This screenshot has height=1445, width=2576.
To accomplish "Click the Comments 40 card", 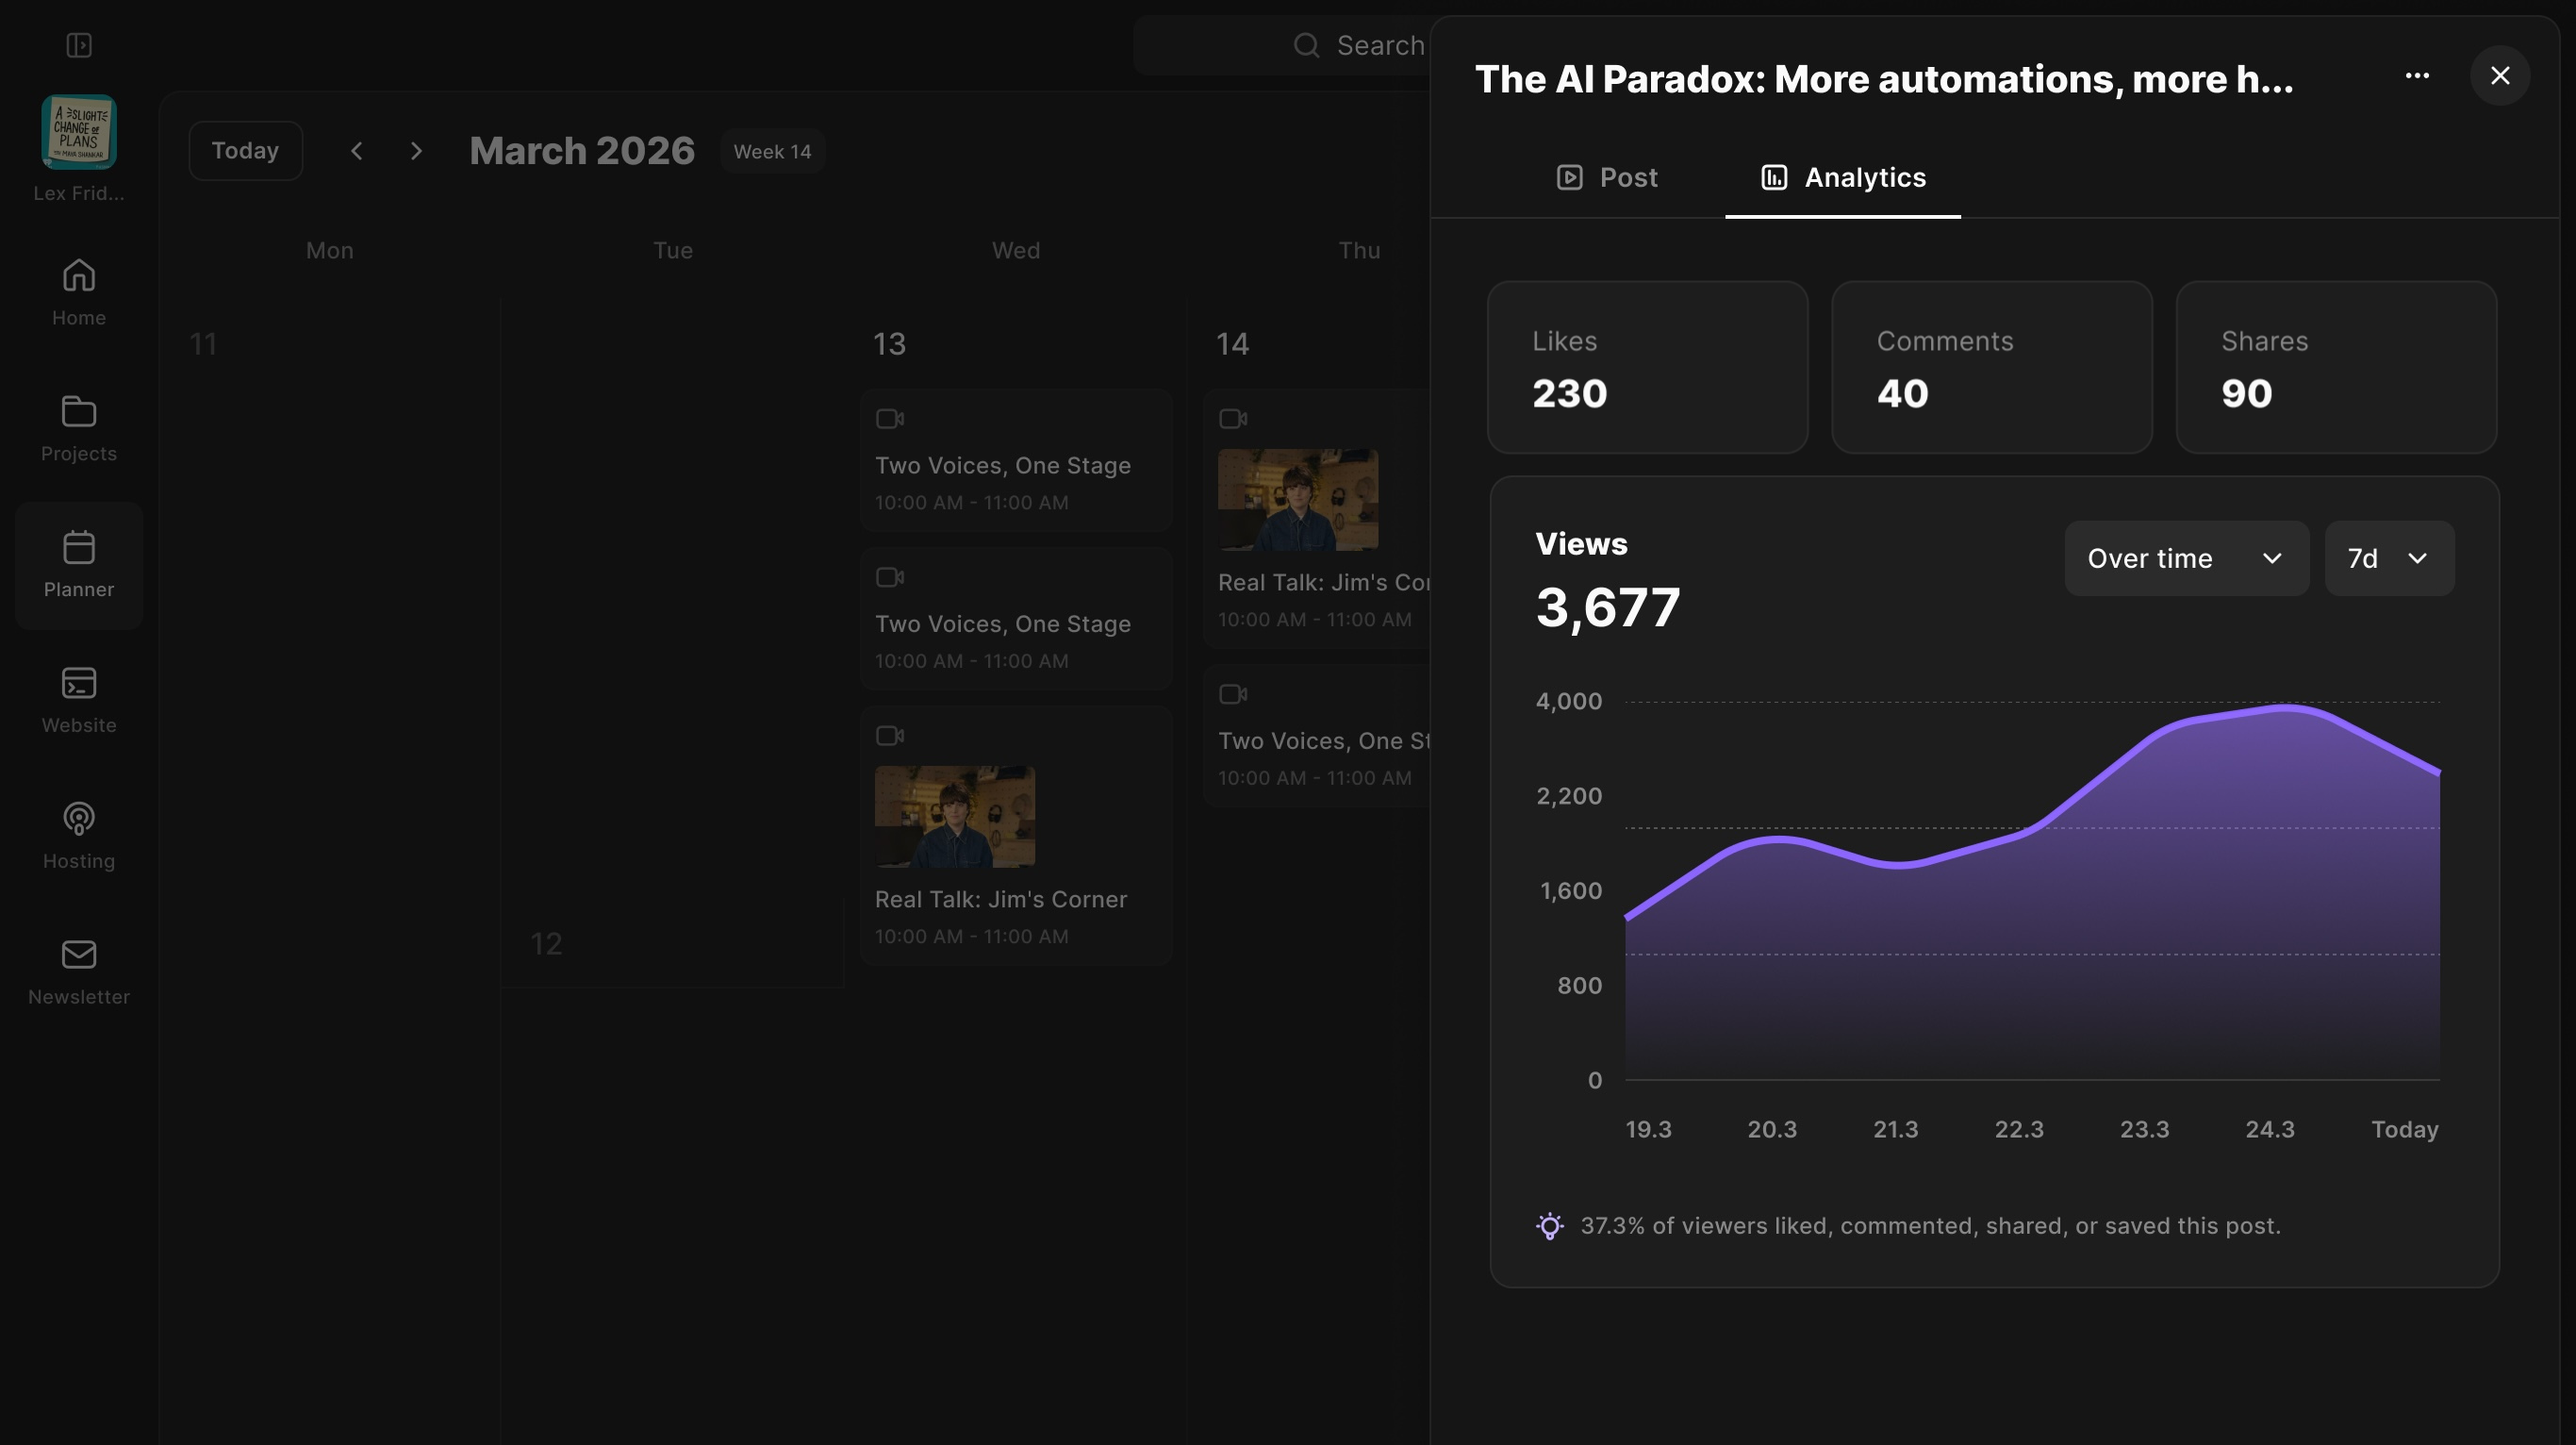I will coord(1991,367).
